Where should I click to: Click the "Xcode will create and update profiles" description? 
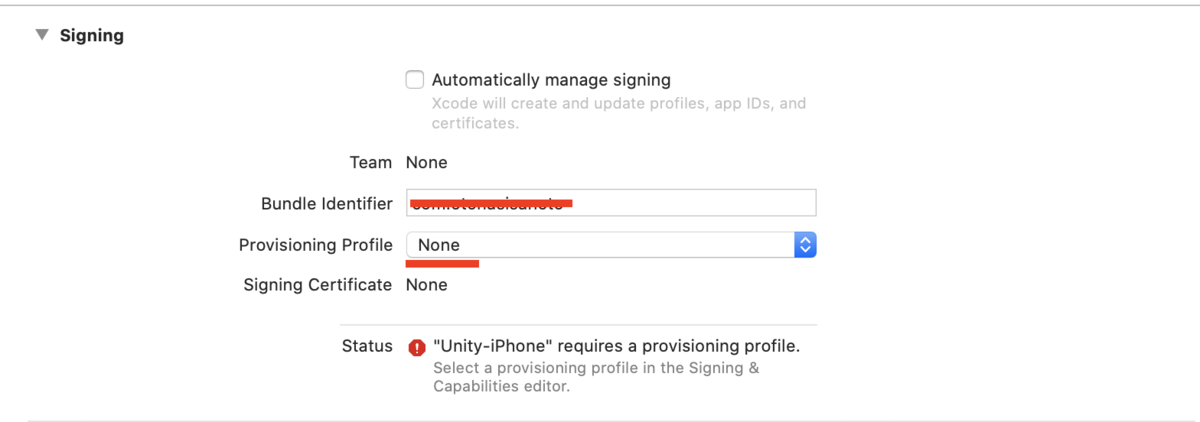(619, 113)
